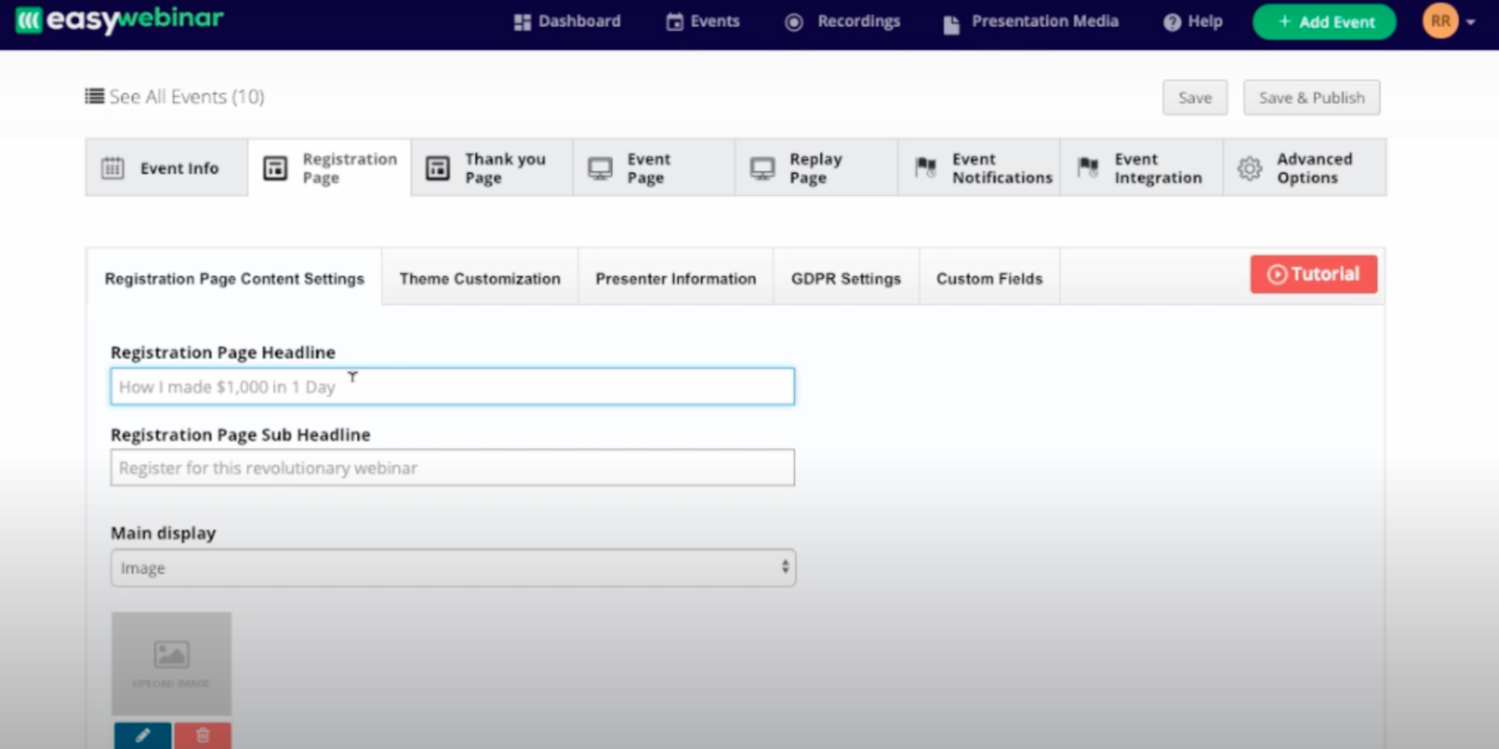The image size is (1499, 749).
Task: Click the upload image thumbnail placeholder
Action: [x=171, y=664]
